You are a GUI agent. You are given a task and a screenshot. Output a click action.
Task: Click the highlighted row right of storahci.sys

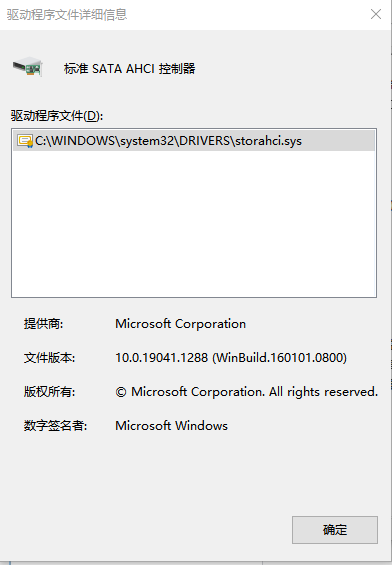coord(339,141)
